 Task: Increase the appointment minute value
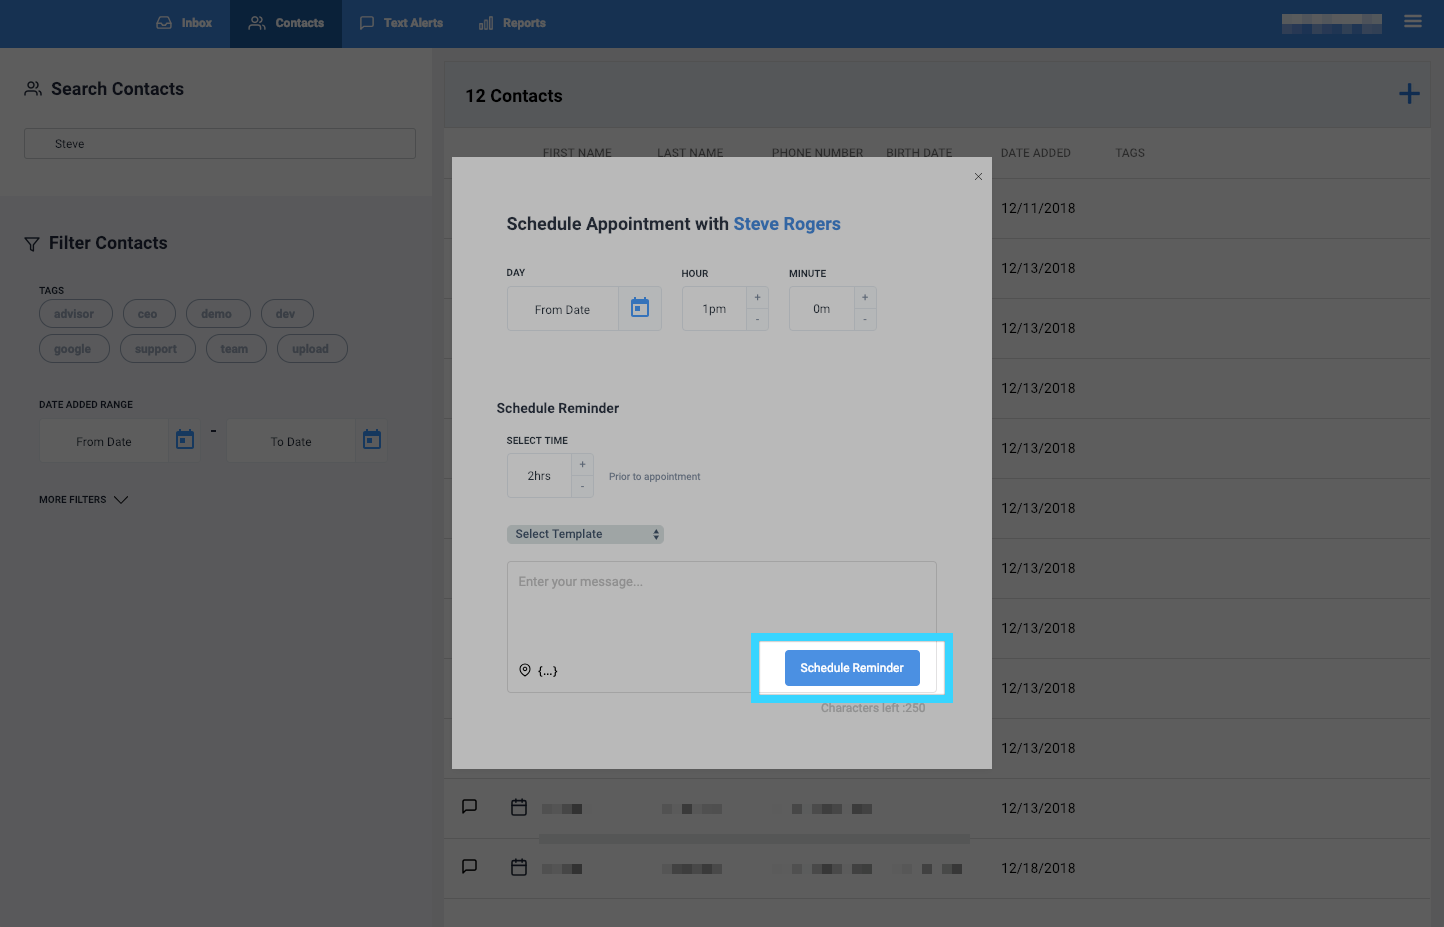(865, 298)
